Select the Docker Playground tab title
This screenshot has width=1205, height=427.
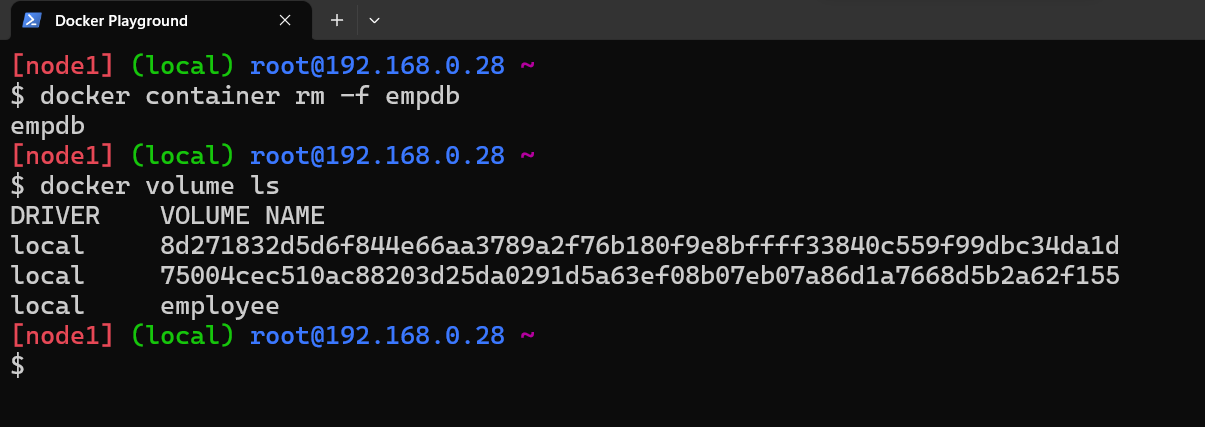121,20
